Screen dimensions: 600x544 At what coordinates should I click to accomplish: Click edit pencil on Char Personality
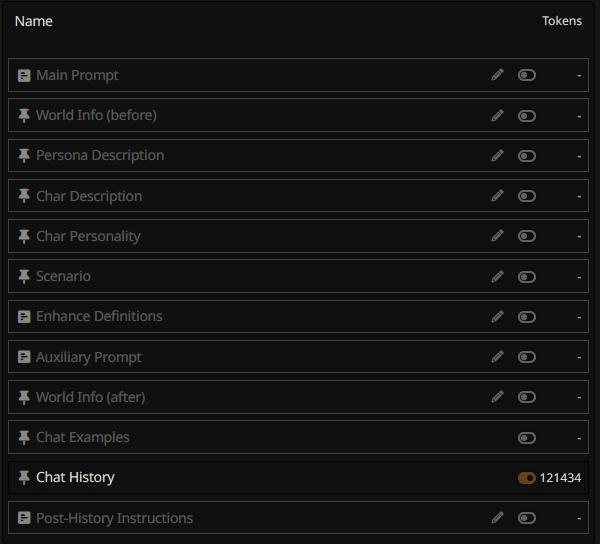click(497, 236)
